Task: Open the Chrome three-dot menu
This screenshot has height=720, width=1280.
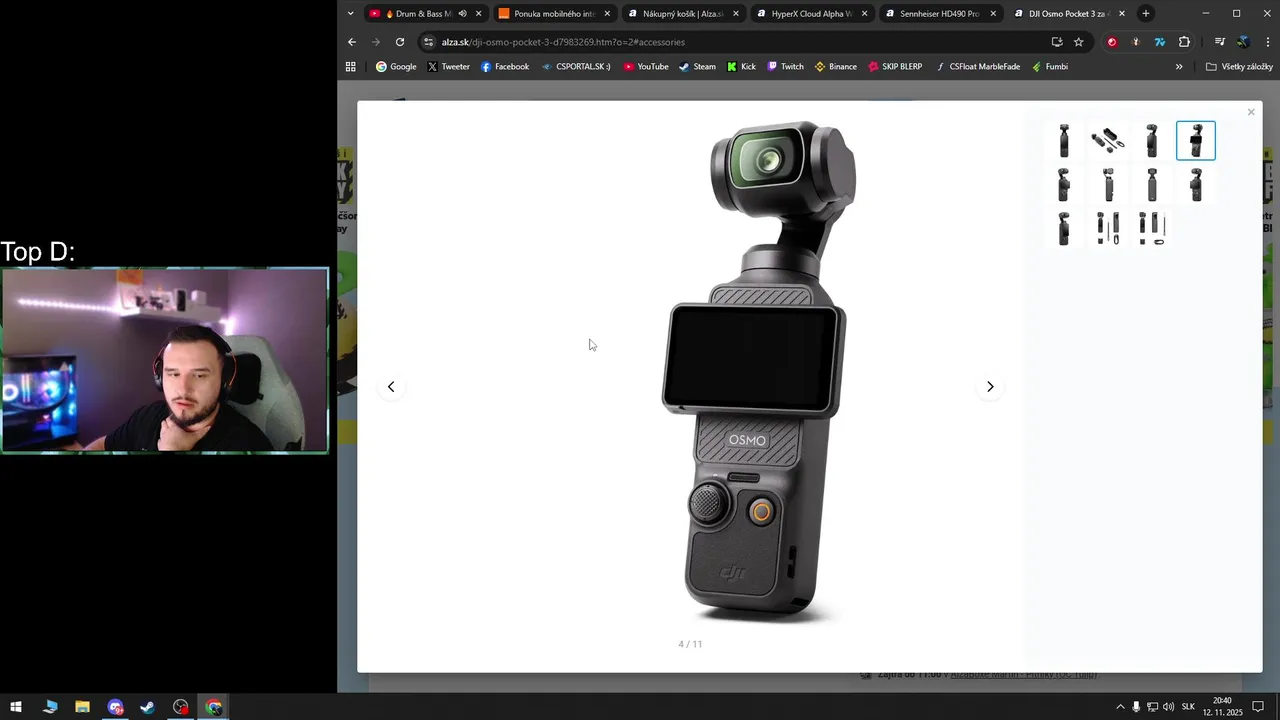Action: (x=1268, y=42)
